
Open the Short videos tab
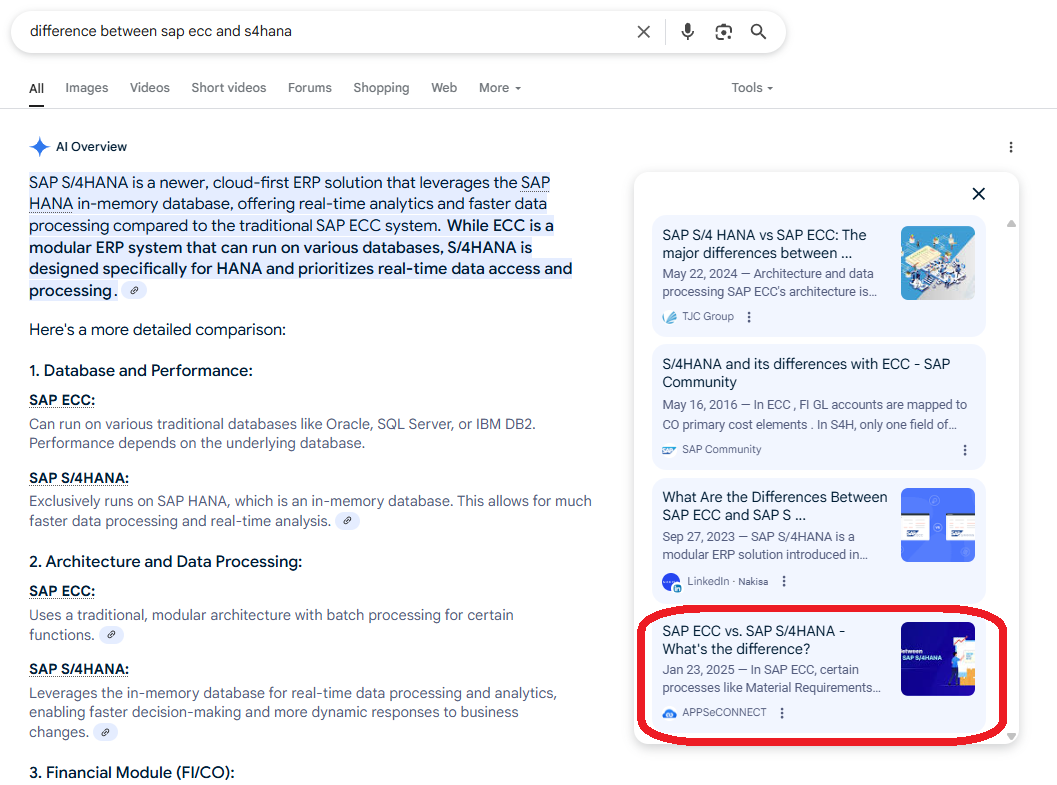click(229, 88)
